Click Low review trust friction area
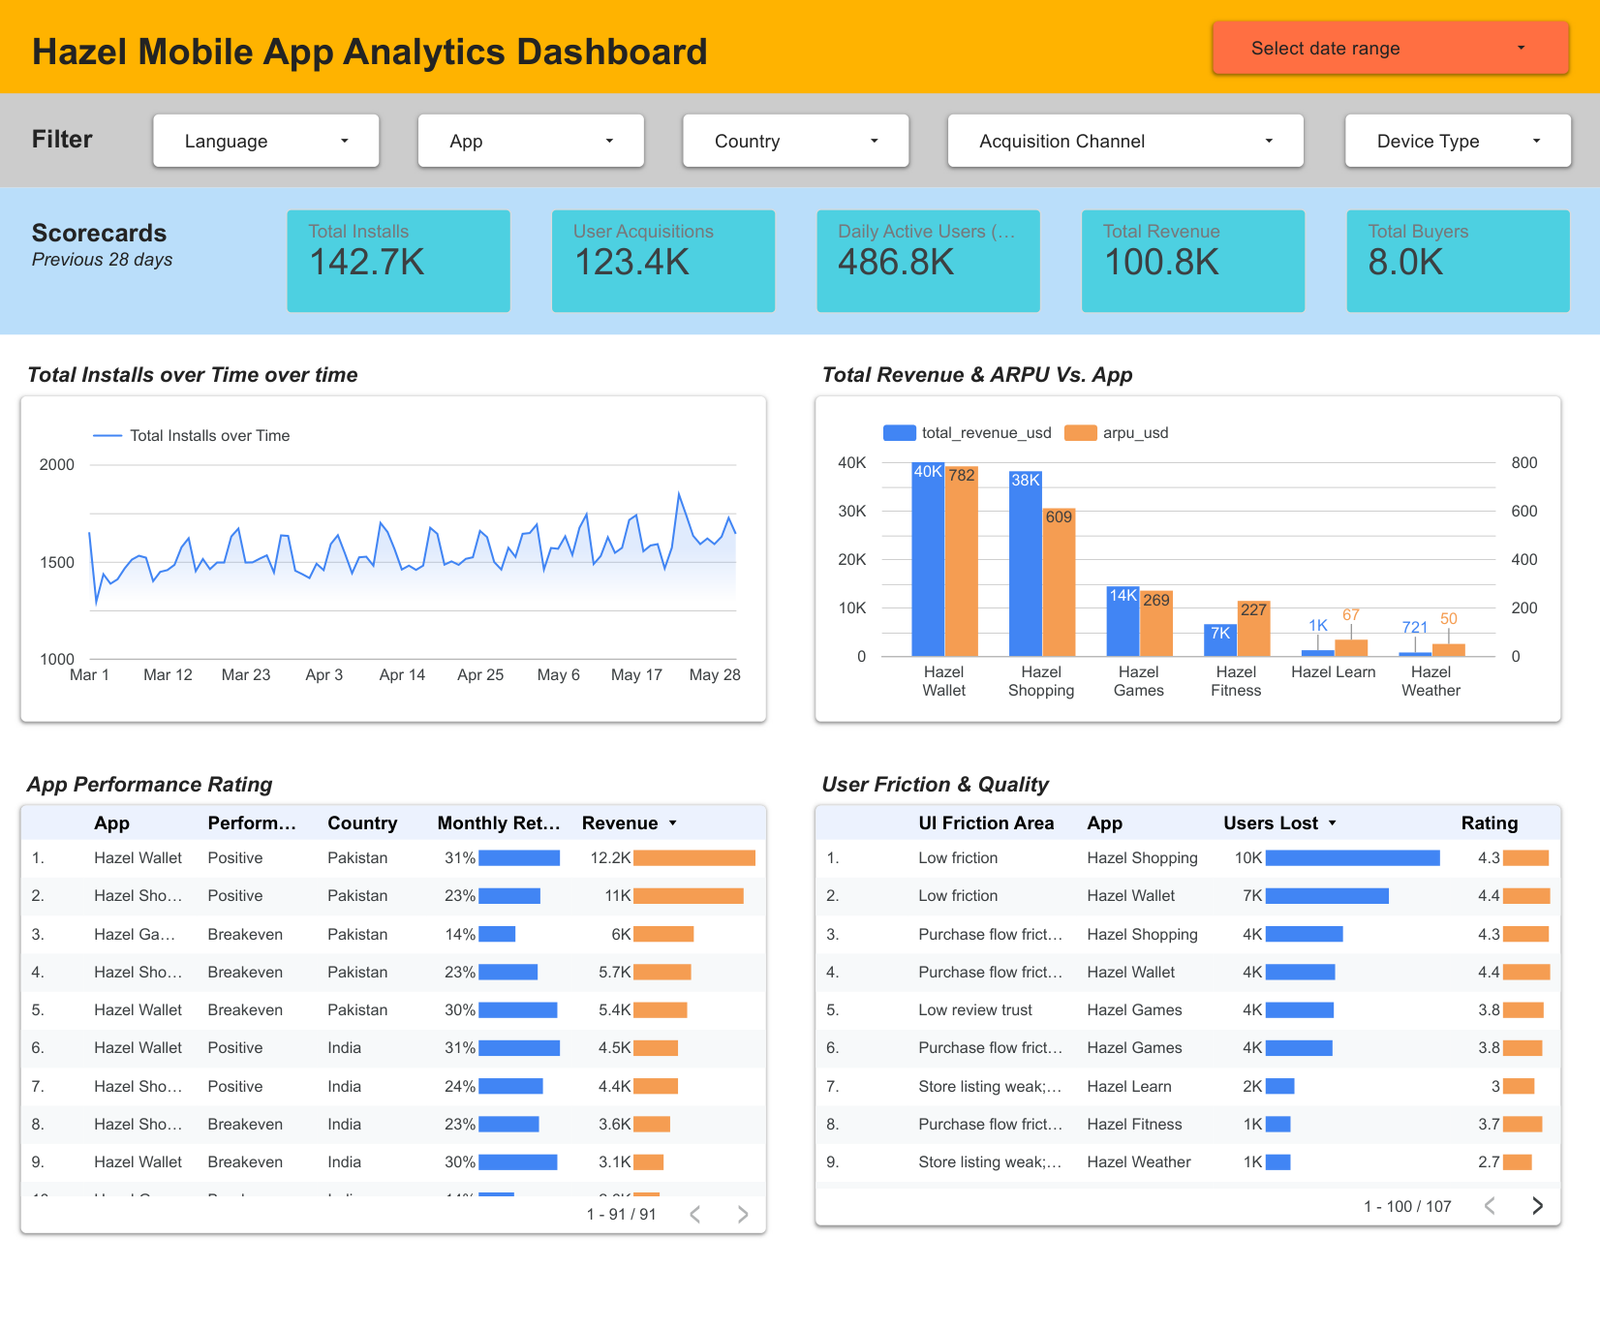This screenshot has height=1337, width=1600. 975,1010
